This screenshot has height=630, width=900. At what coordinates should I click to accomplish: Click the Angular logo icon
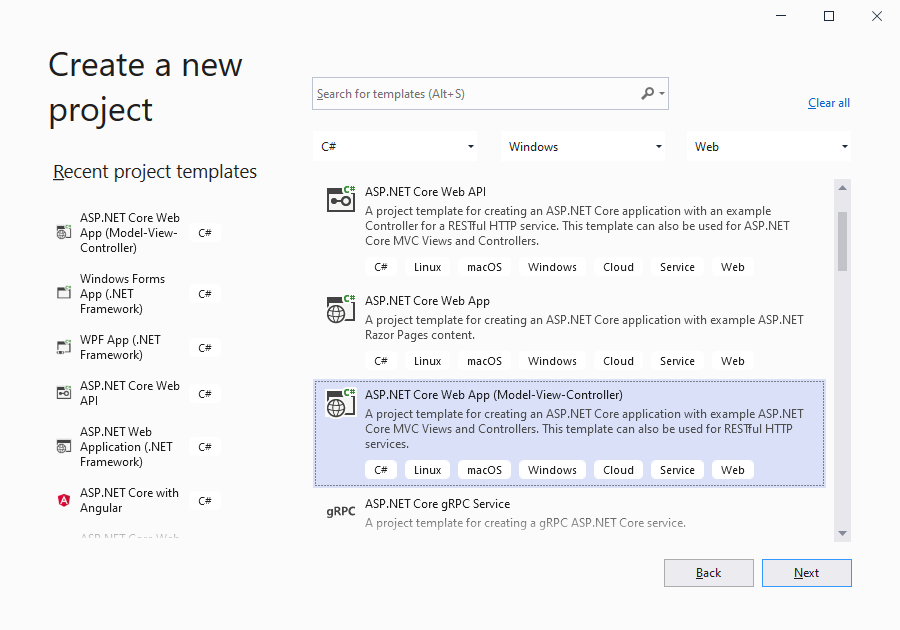click(64, 500)
